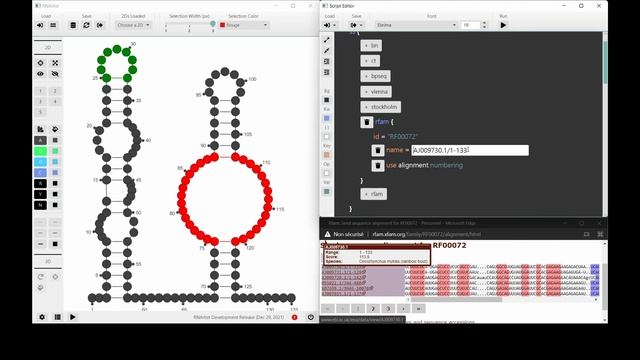Image resolution: width=640 pixels, height=360 pixels.
Task: Click the dark square swatch beside the A button
Action: 55,140
